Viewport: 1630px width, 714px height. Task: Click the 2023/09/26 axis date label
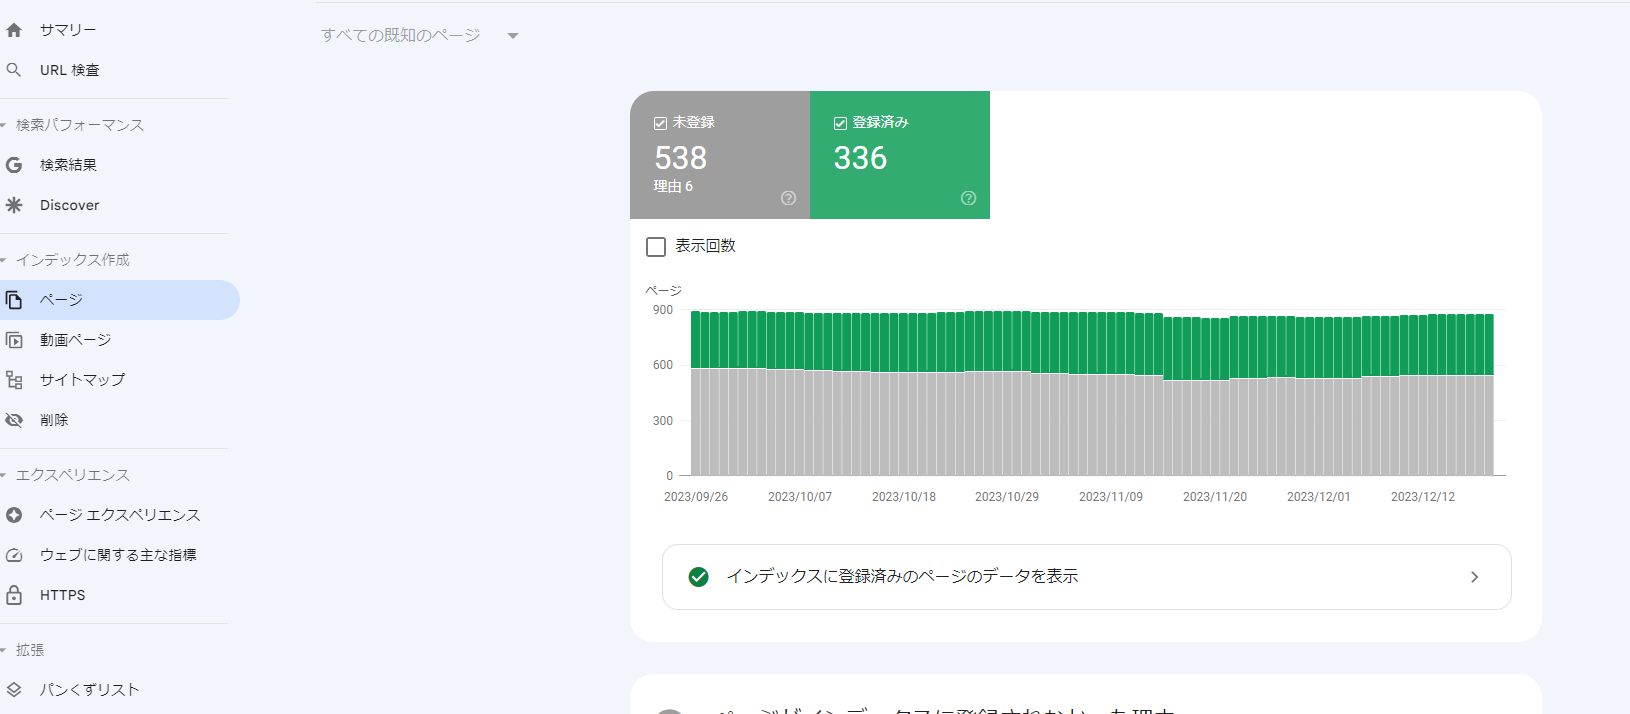click(696, 497)
